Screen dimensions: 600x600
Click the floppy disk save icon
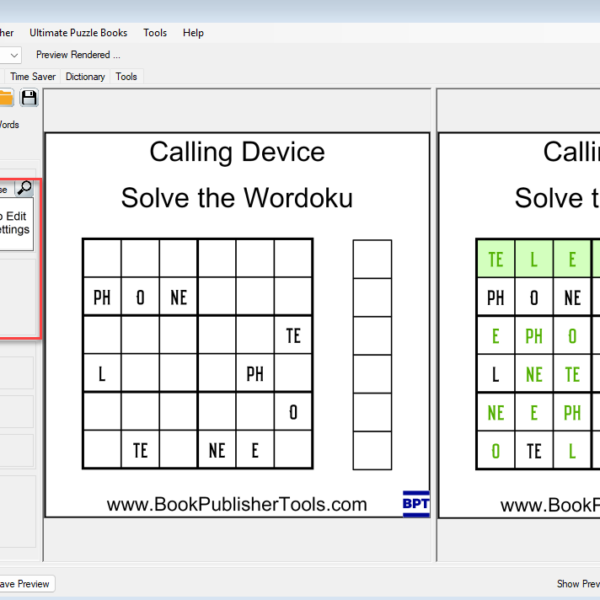[x=29, y=97]
